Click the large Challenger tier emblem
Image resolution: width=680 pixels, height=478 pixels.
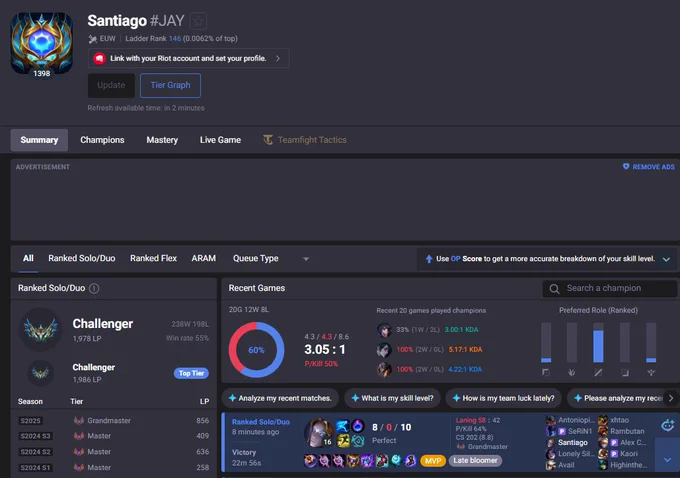click(41, 329)
